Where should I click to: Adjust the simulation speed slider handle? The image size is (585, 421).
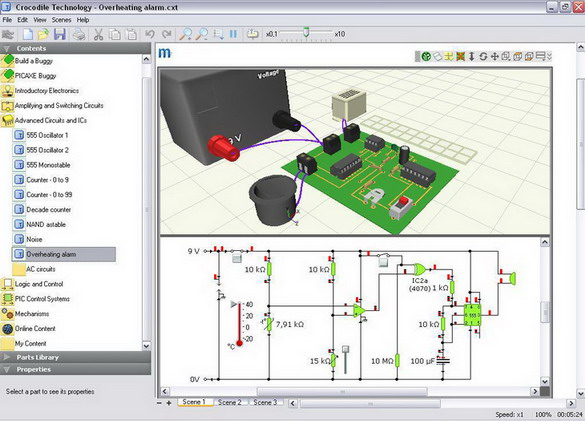click(x=306, y=32)
